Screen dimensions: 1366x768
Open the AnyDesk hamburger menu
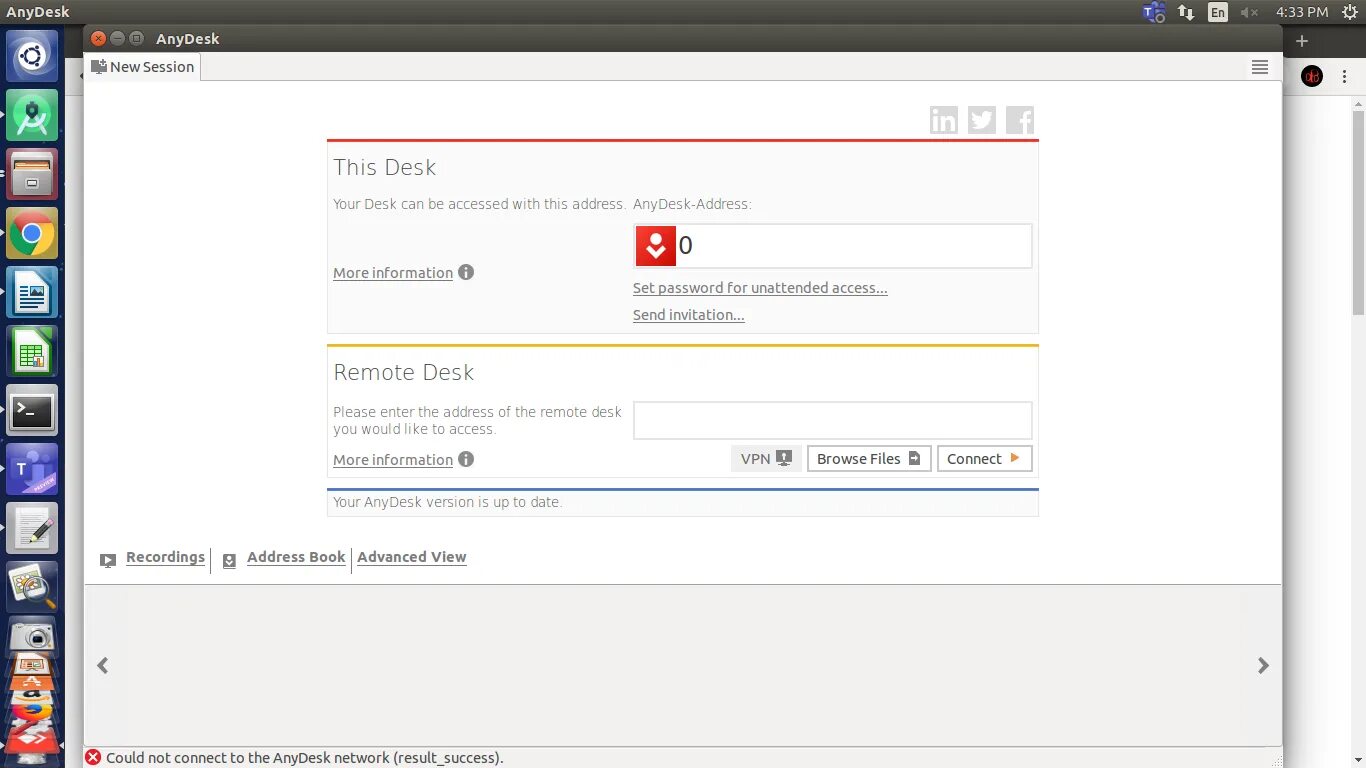tap(1260, 67)
